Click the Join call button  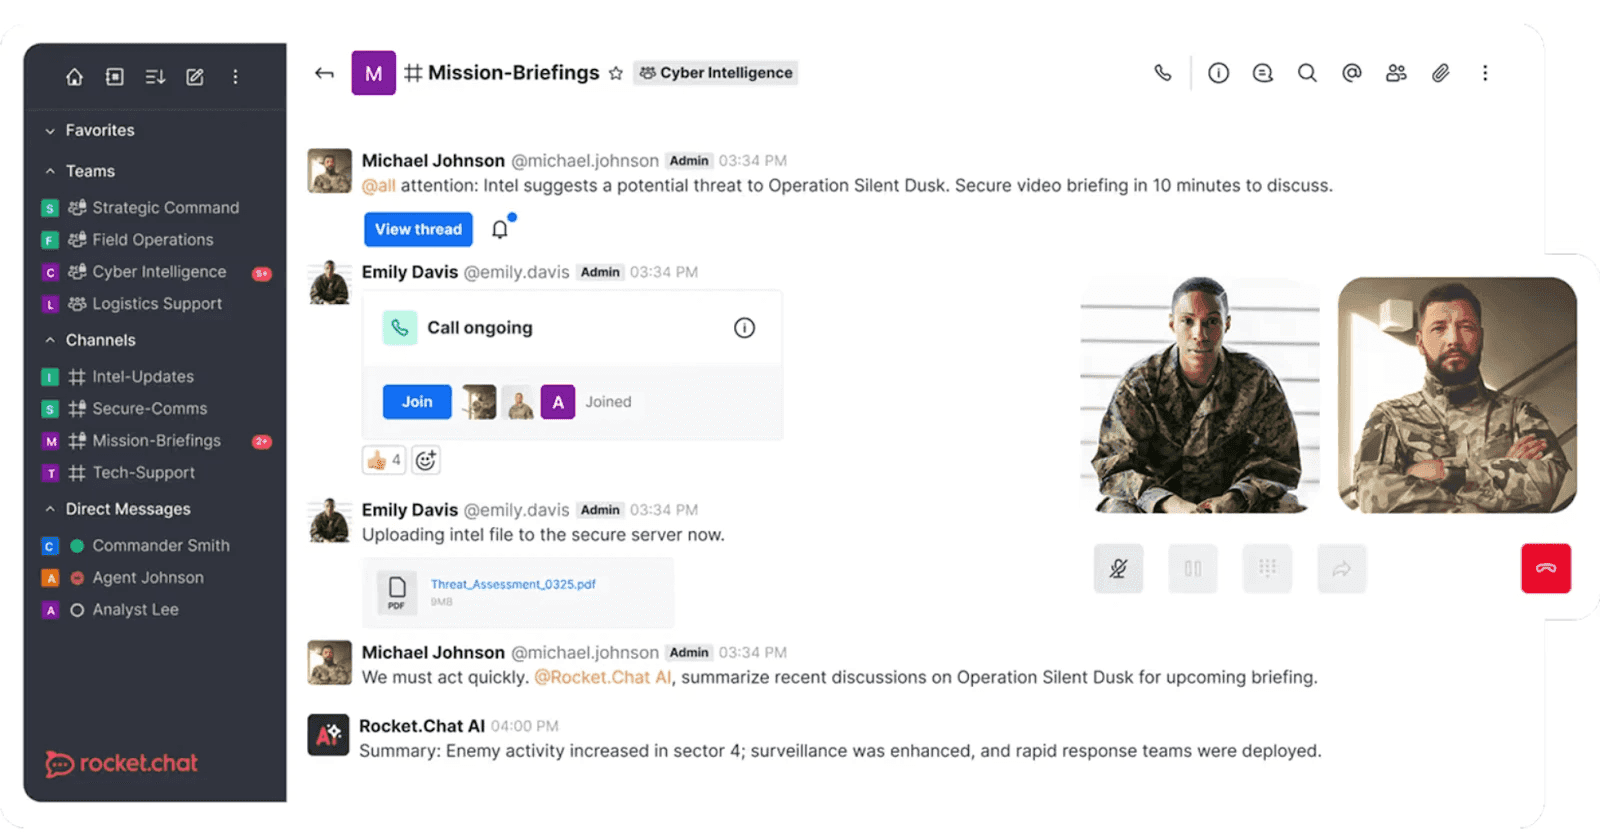(x=417, y=402)
